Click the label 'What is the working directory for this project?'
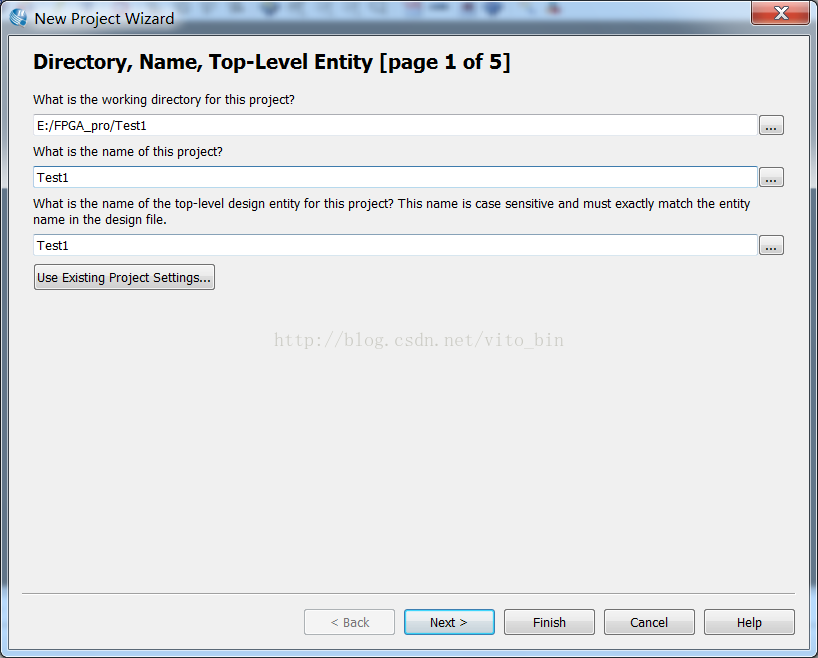The image size is (818, 658). [x=164, y=100]
